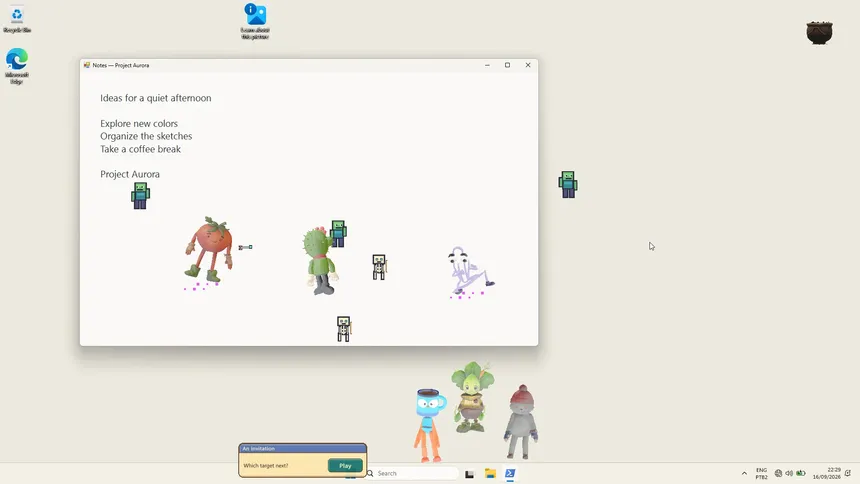The width and height of the screenshot is (860, 484).
Task: Click the volume speaker icon in tray
Action: 789,473
